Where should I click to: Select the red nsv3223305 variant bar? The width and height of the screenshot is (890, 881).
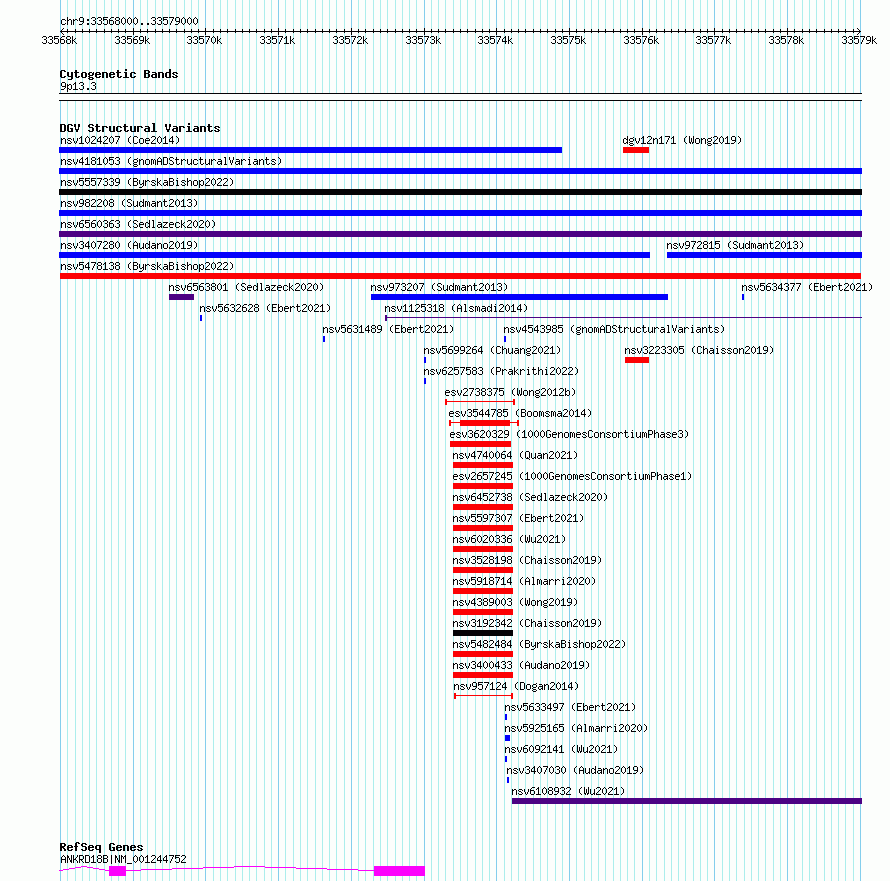pos(637,360)
